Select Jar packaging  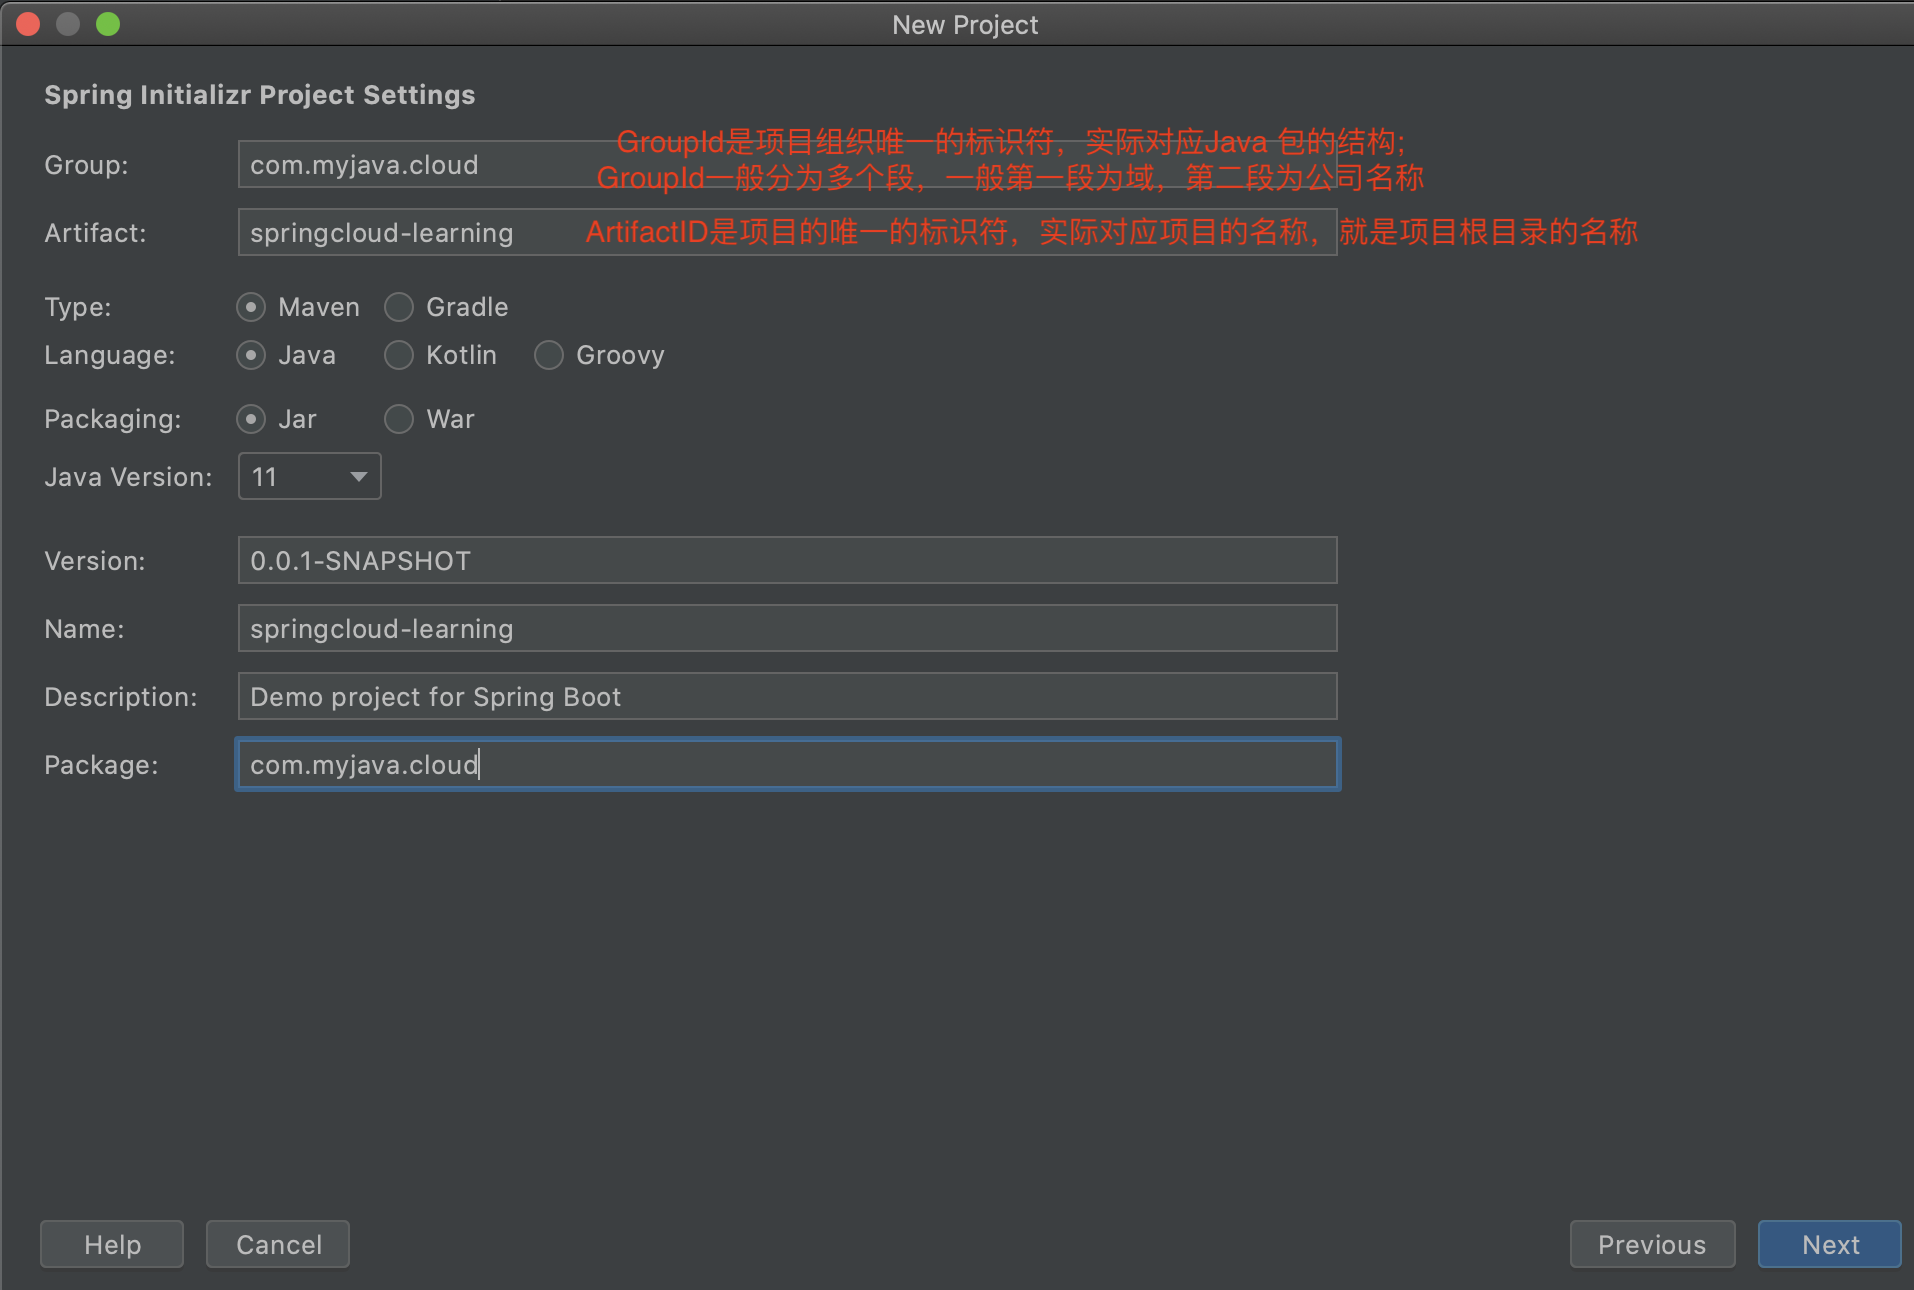tap(251, 419)
